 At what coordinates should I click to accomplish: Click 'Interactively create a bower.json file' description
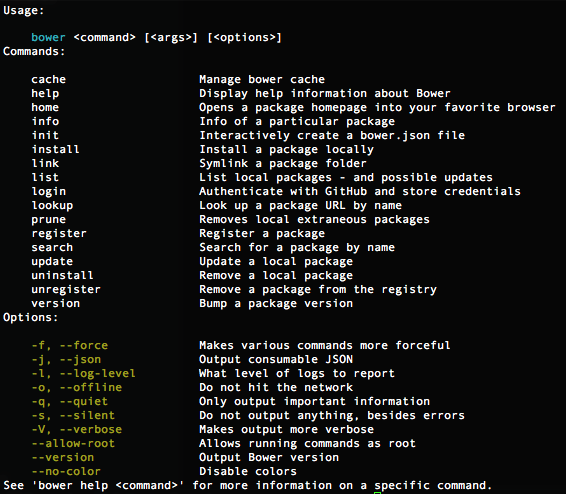tap(332, 136)
